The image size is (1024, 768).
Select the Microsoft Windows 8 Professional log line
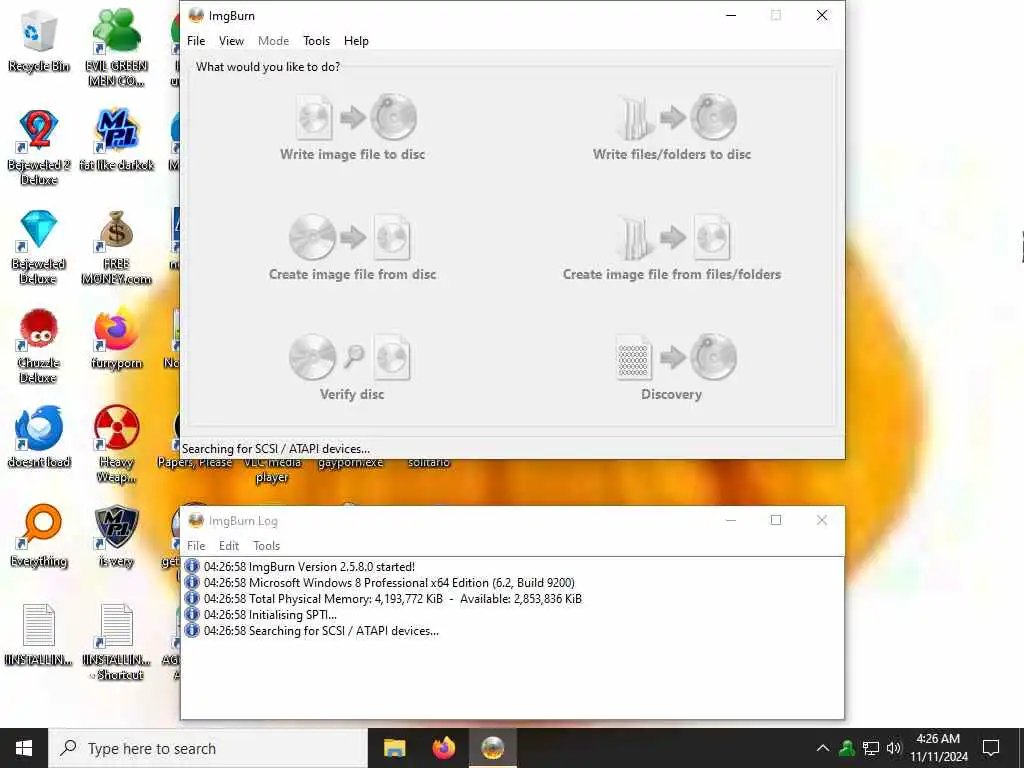(389, 583)
